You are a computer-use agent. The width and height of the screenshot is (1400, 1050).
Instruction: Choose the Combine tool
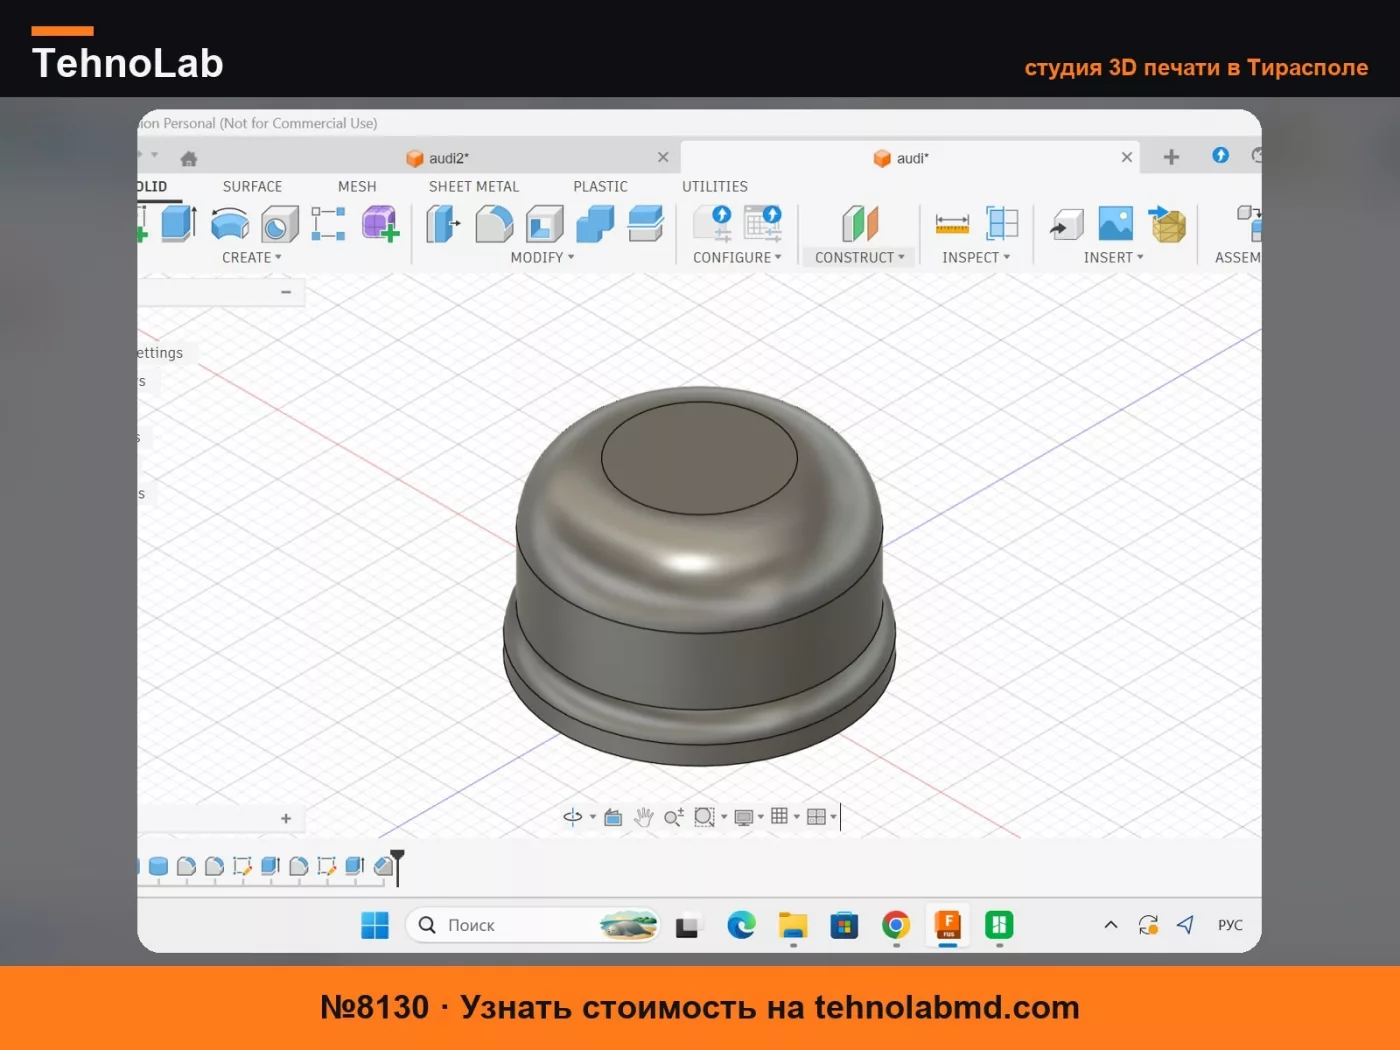(595, 223)
